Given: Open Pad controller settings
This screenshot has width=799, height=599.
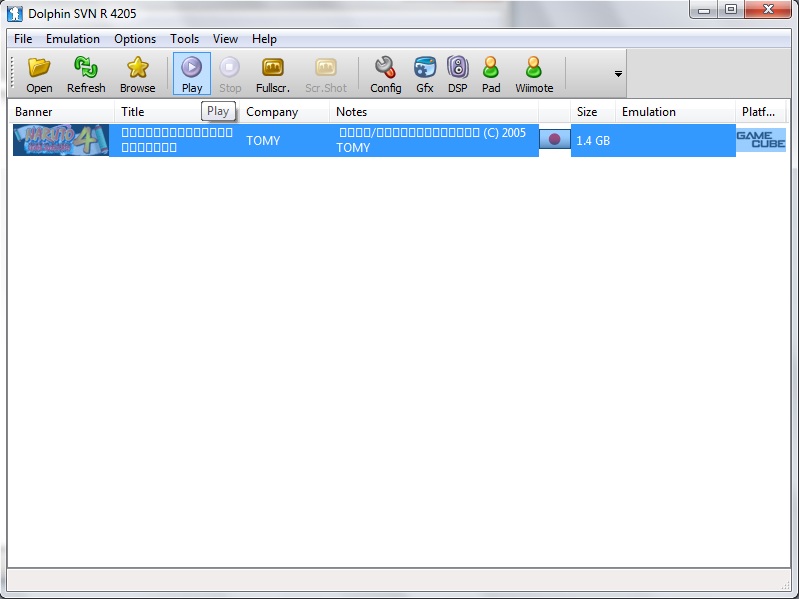Looking at the screenshot, I should point(491,74).
